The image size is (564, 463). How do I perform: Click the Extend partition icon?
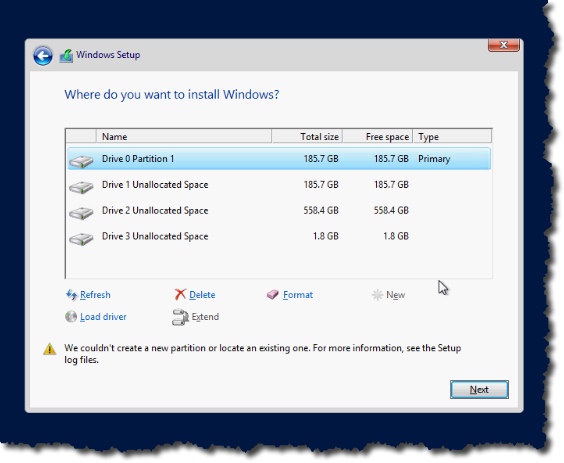[180, 317]
